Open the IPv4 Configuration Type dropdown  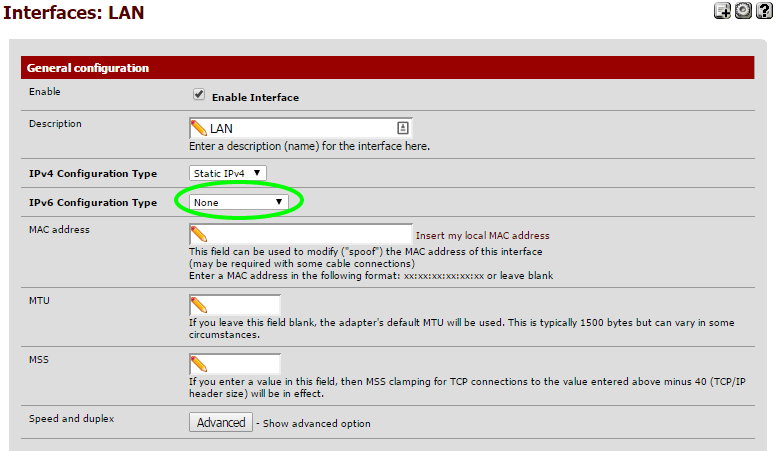[228, 173]
